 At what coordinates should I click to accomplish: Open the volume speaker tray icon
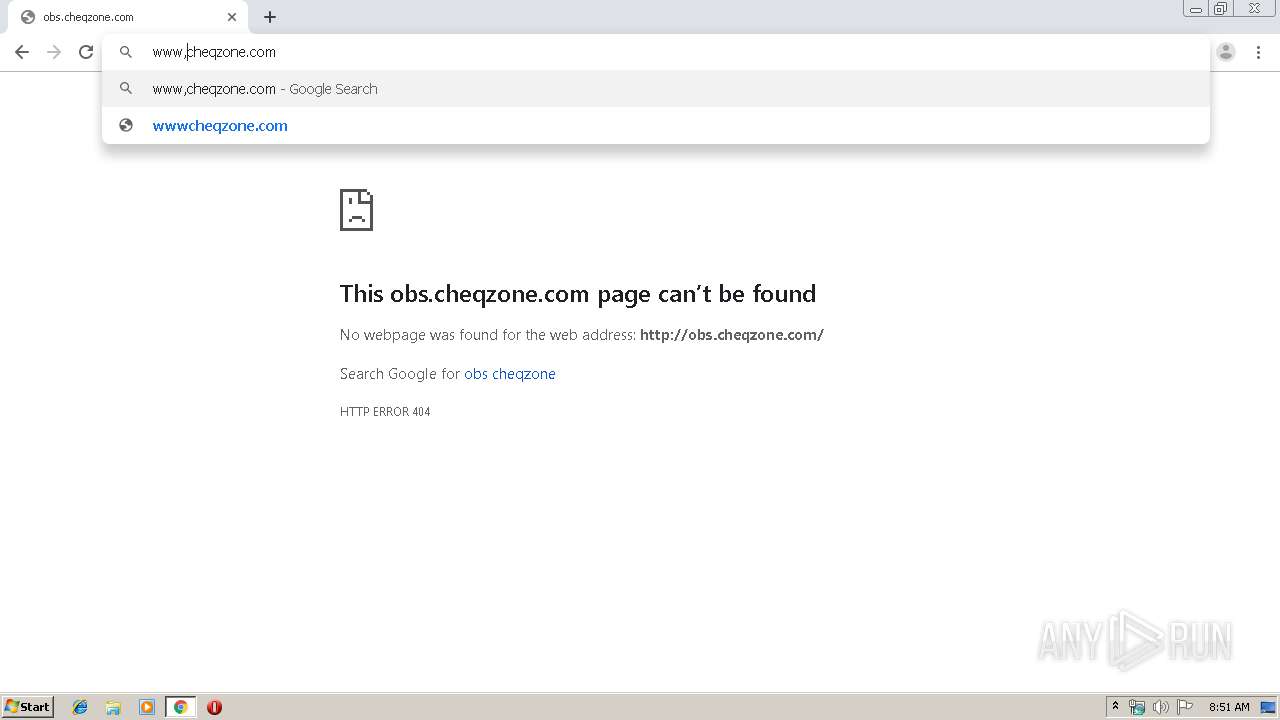[1161, 707]
